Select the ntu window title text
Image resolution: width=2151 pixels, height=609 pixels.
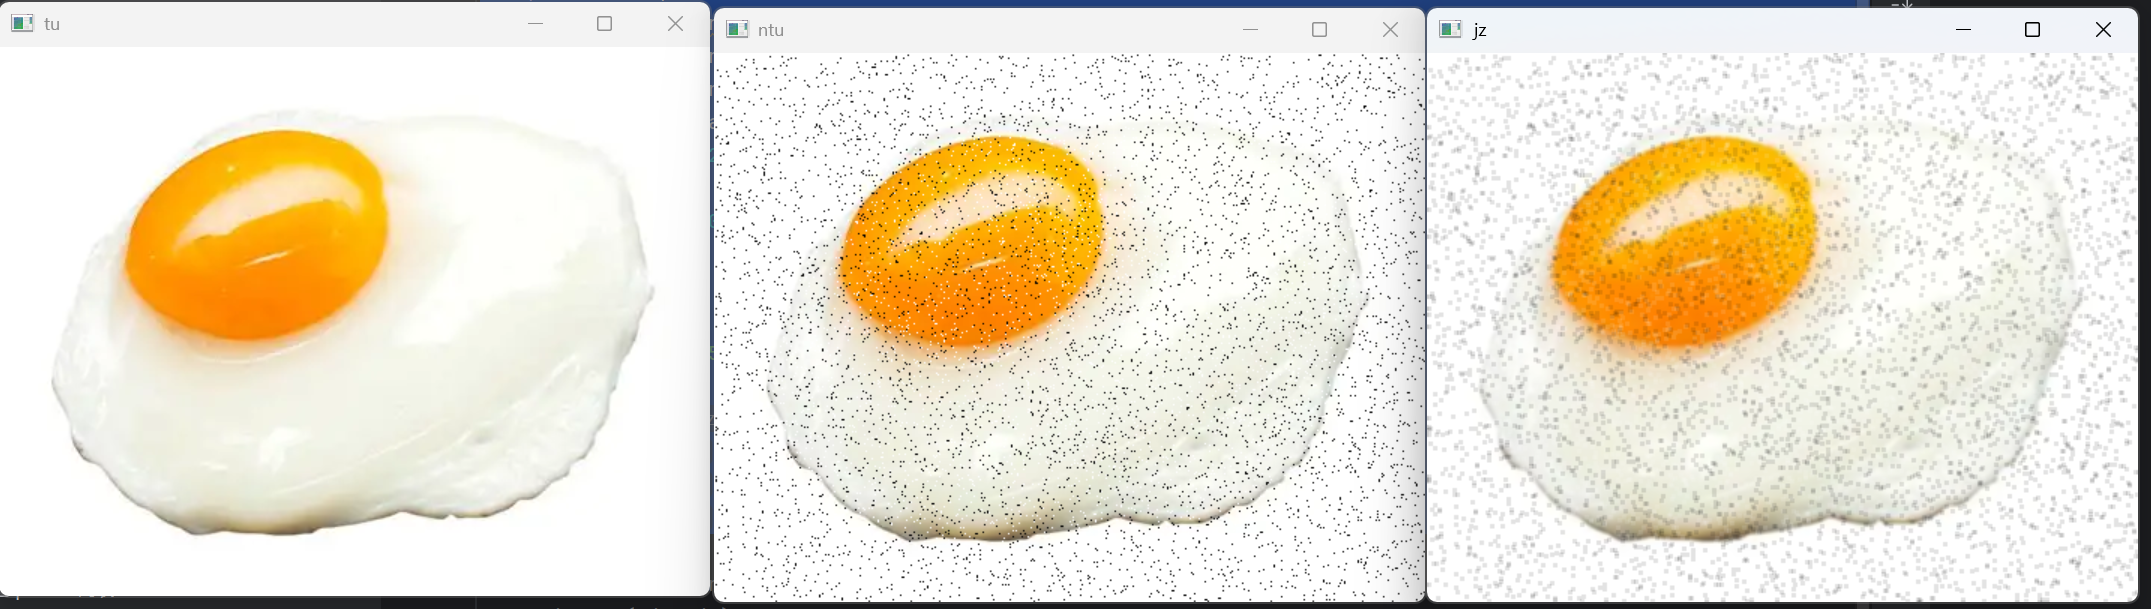tap(771, 30)
